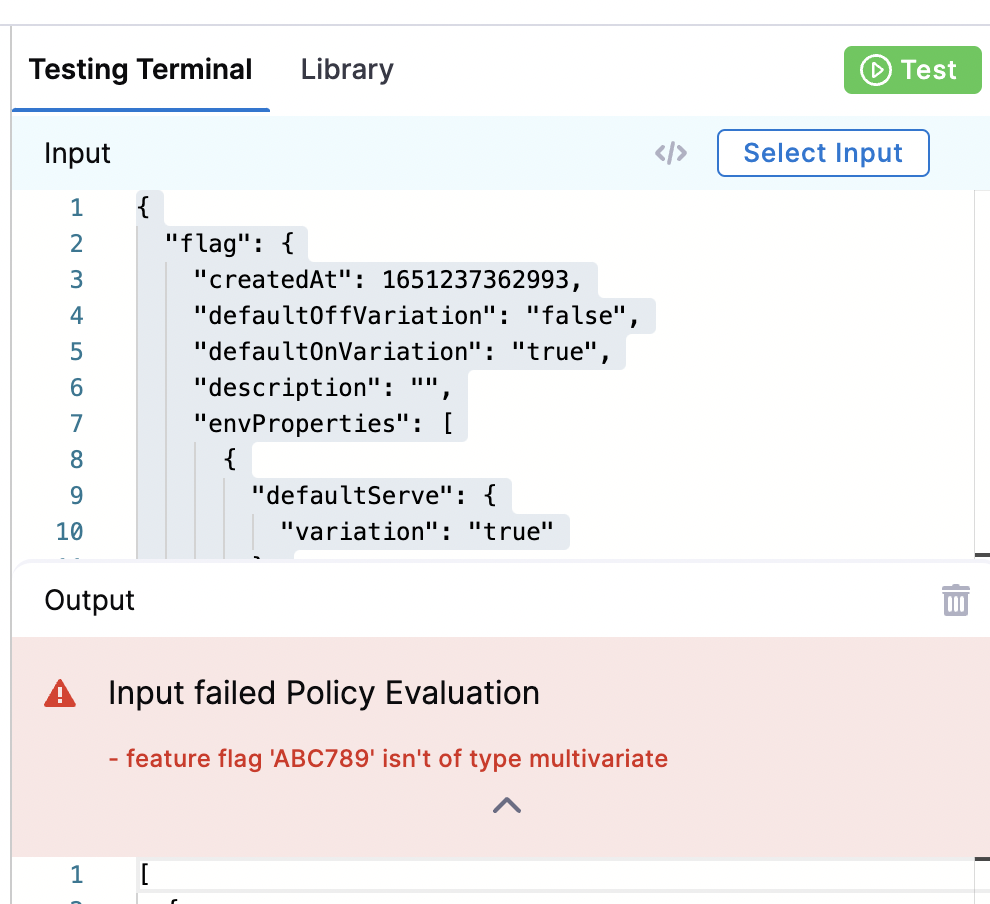990x904 pixels.
Task: Click the 'Input failed Policy Evaluation' heading
Action: click(324, 693)
